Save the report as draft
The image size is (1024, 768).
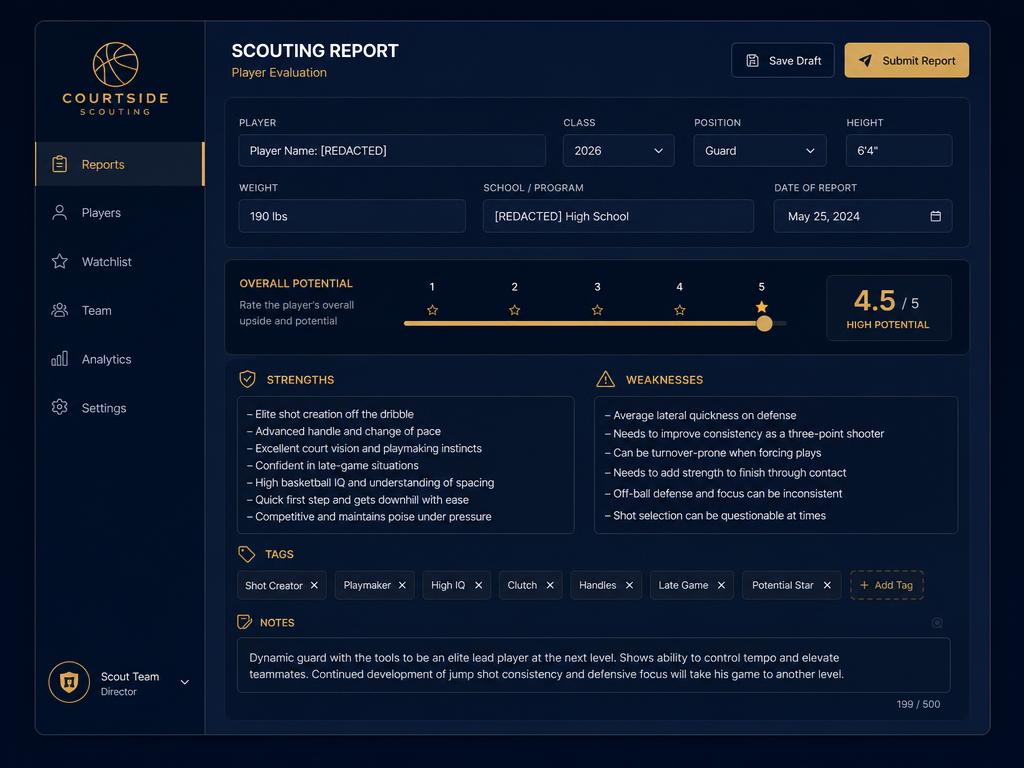pyautogui.click(x=782, y=60)
